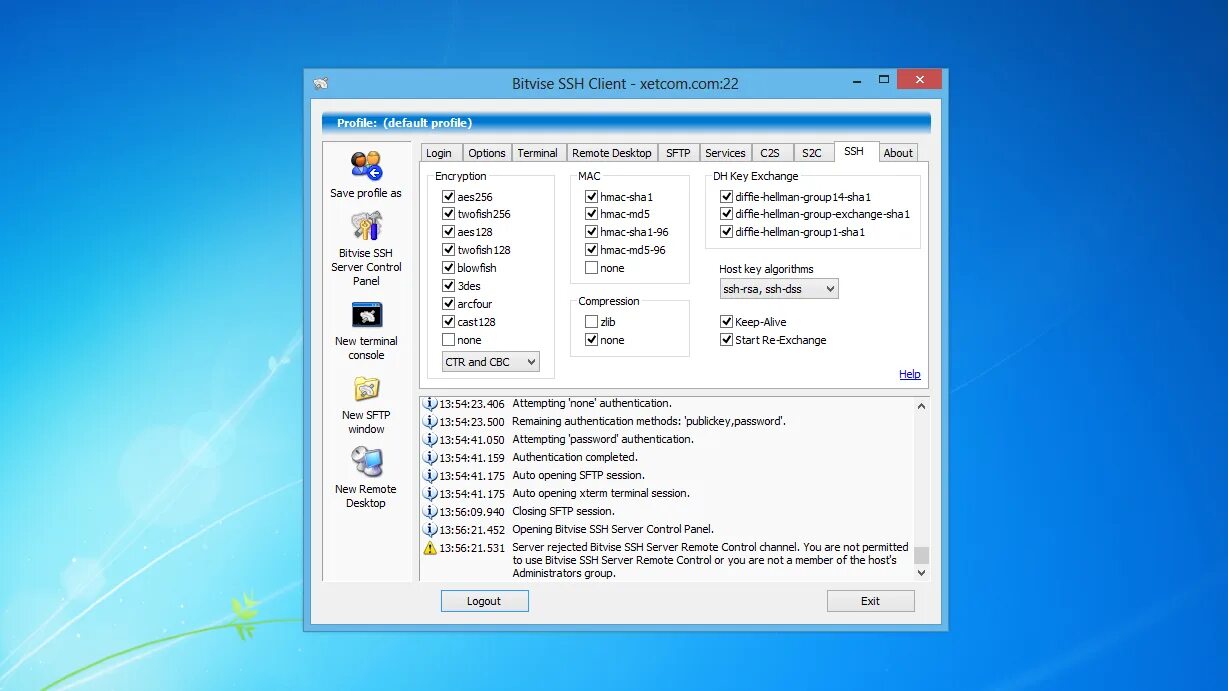Click the Exit button

click(x=870, y=601)
